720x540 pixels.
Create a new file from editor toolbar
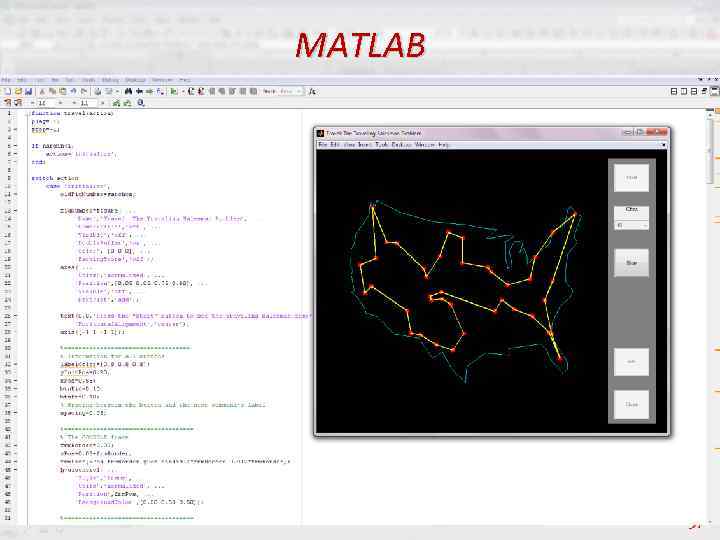8,91
